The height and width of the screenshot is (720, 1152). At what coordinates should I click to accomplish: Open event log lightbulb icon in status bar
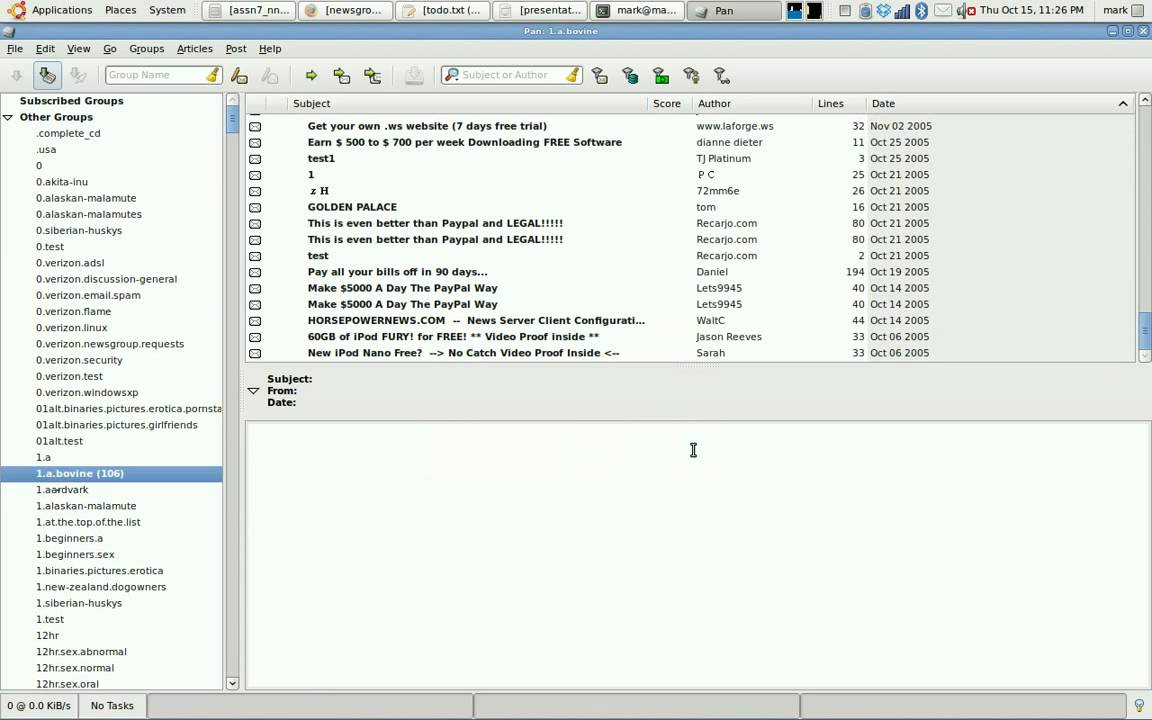pyautogui.click(x=1139, y=705)
